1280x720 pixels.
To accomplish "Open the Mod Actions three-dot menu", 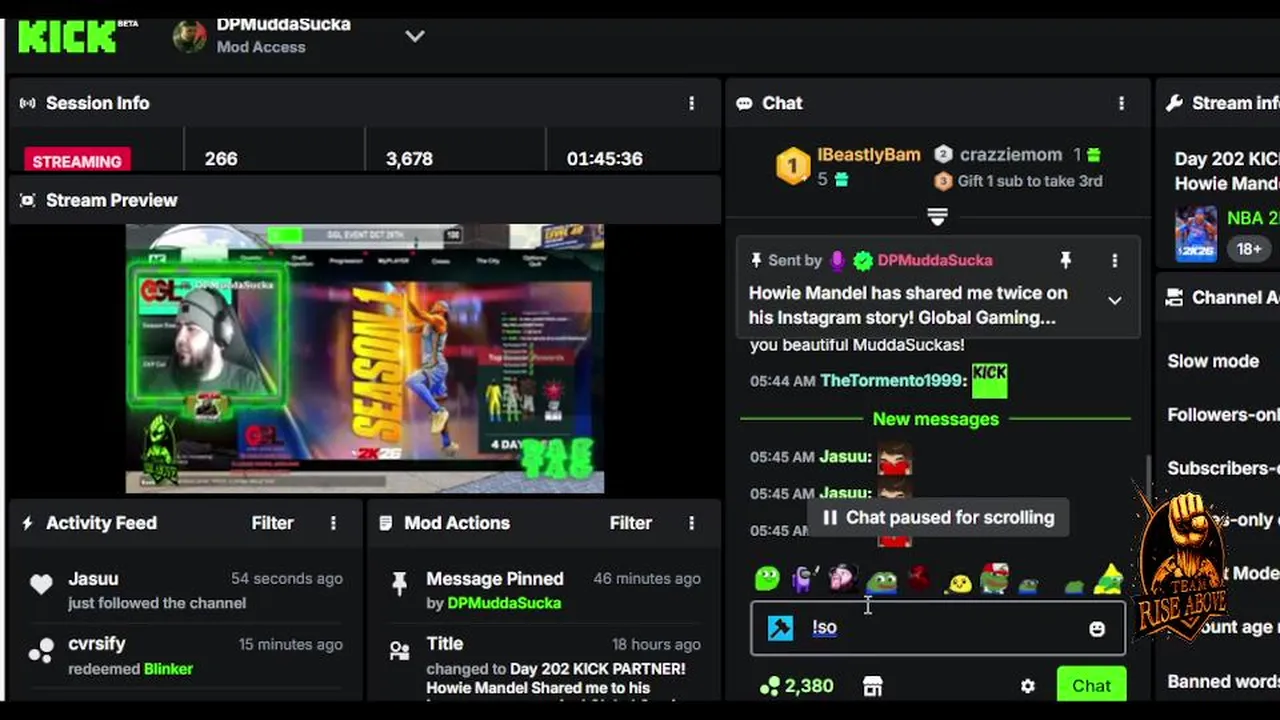I will pos(691,523).
